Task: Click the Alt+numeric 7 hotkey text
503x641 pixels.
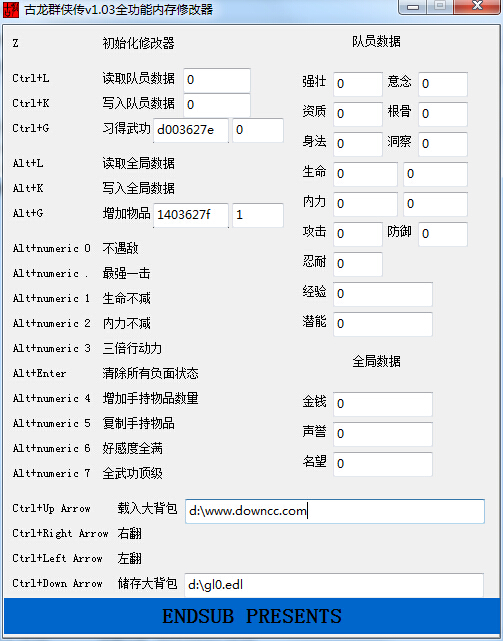Action: 52,473
